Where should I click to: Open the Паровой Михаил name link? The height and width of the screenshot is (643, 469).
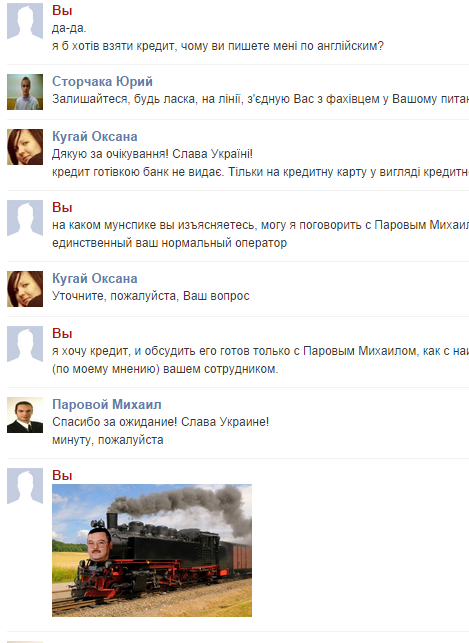(107, 404)
